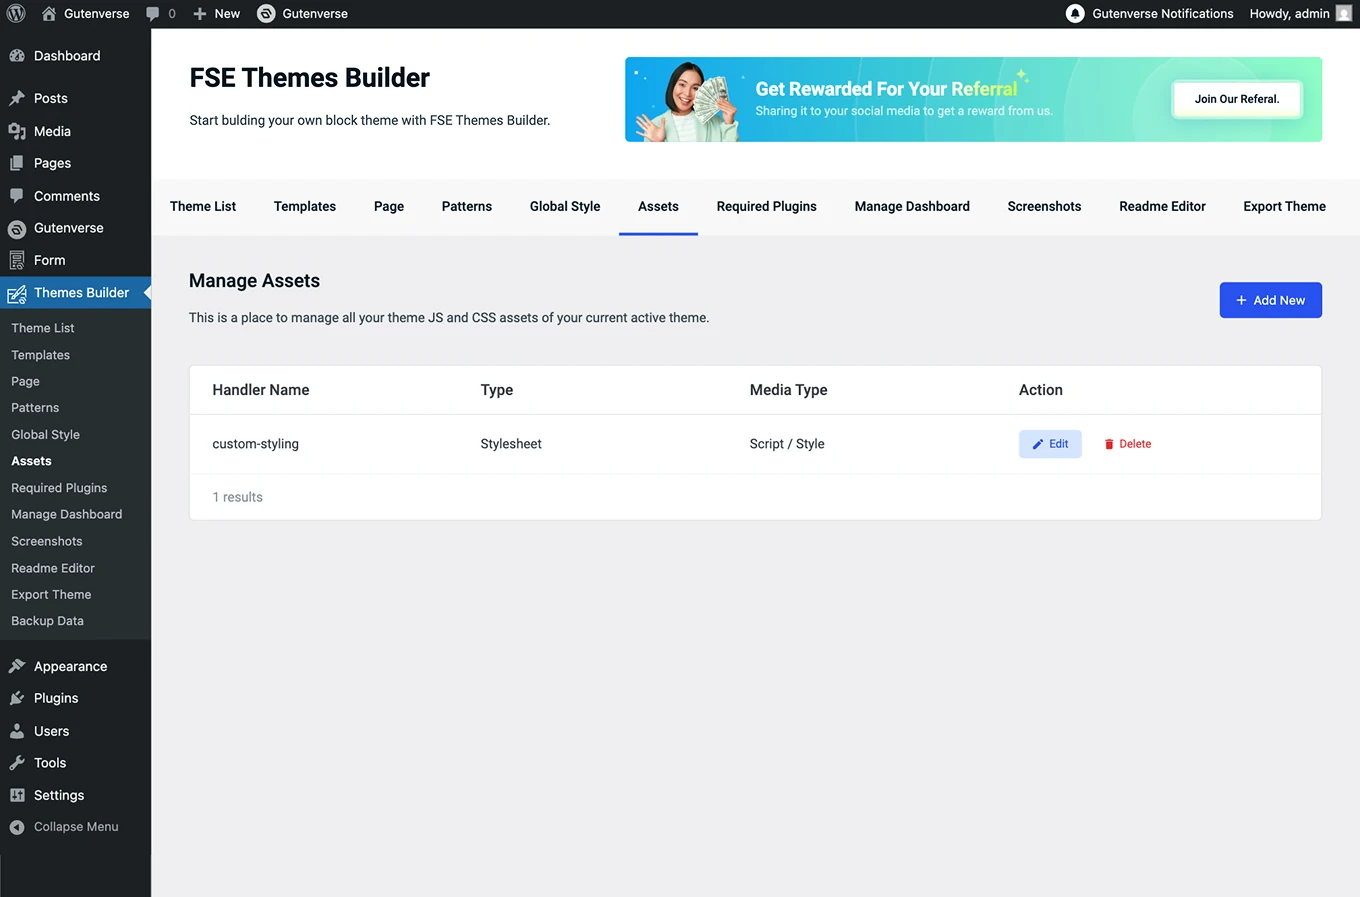The height and width of the screenshot is (897, 1360).
Task: Click the admin user avatar icon
Action: pos(1343,14)
